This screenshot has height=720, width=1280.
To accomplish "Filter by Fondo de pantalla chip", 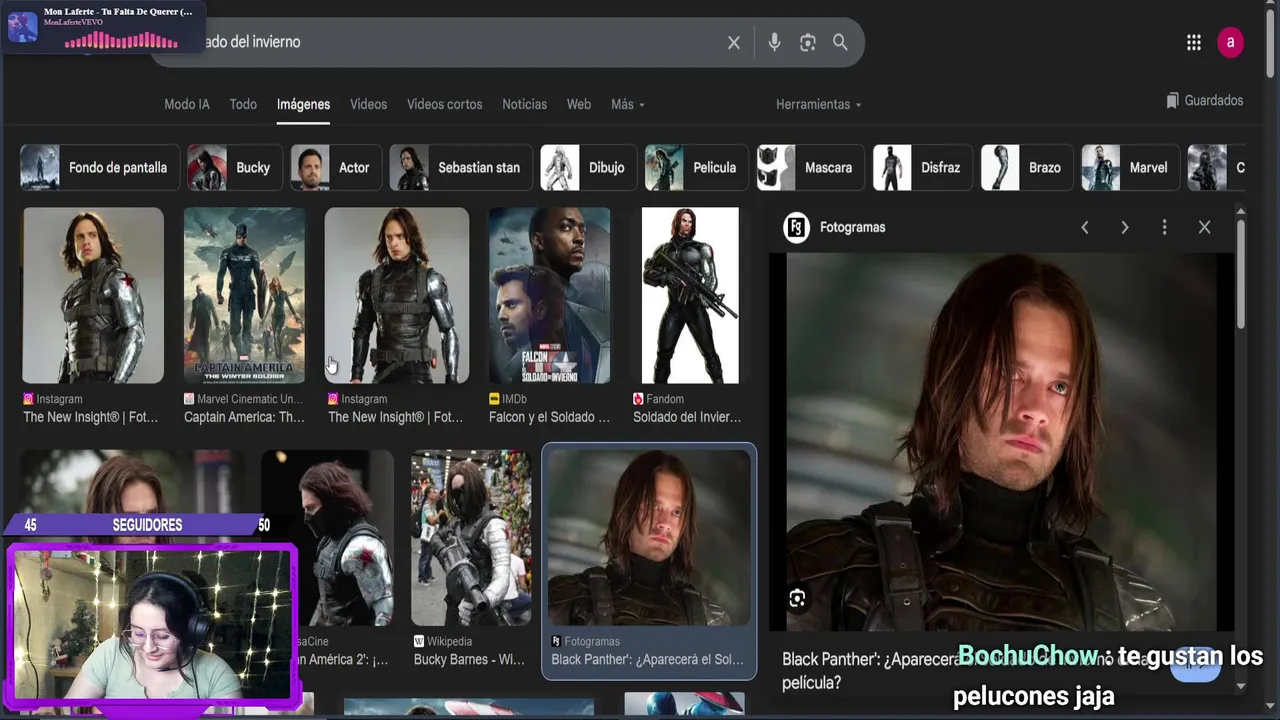I will 99,167.
